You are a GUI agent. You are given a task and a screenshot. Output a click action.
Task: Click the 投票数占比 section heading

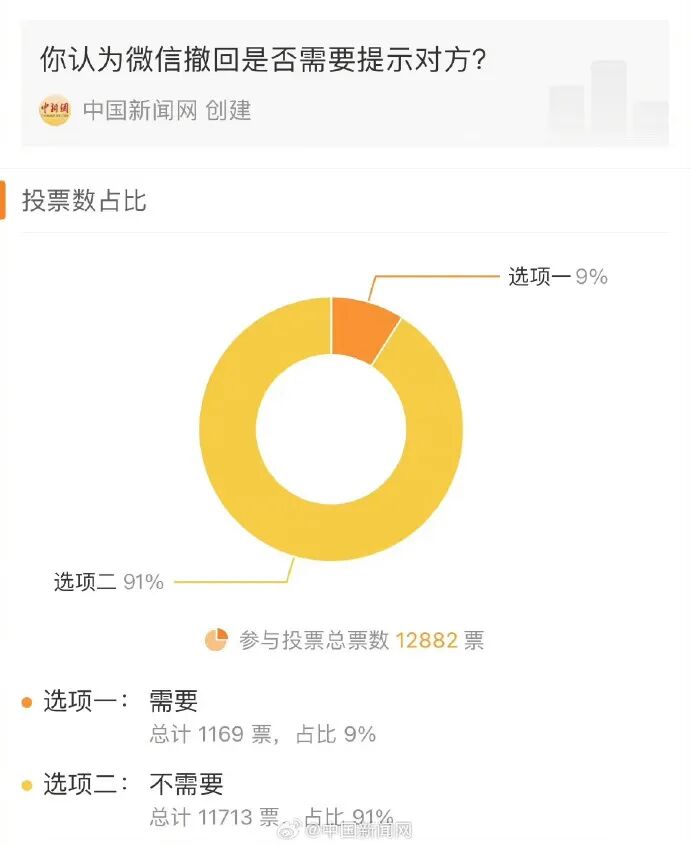[84, 201]
